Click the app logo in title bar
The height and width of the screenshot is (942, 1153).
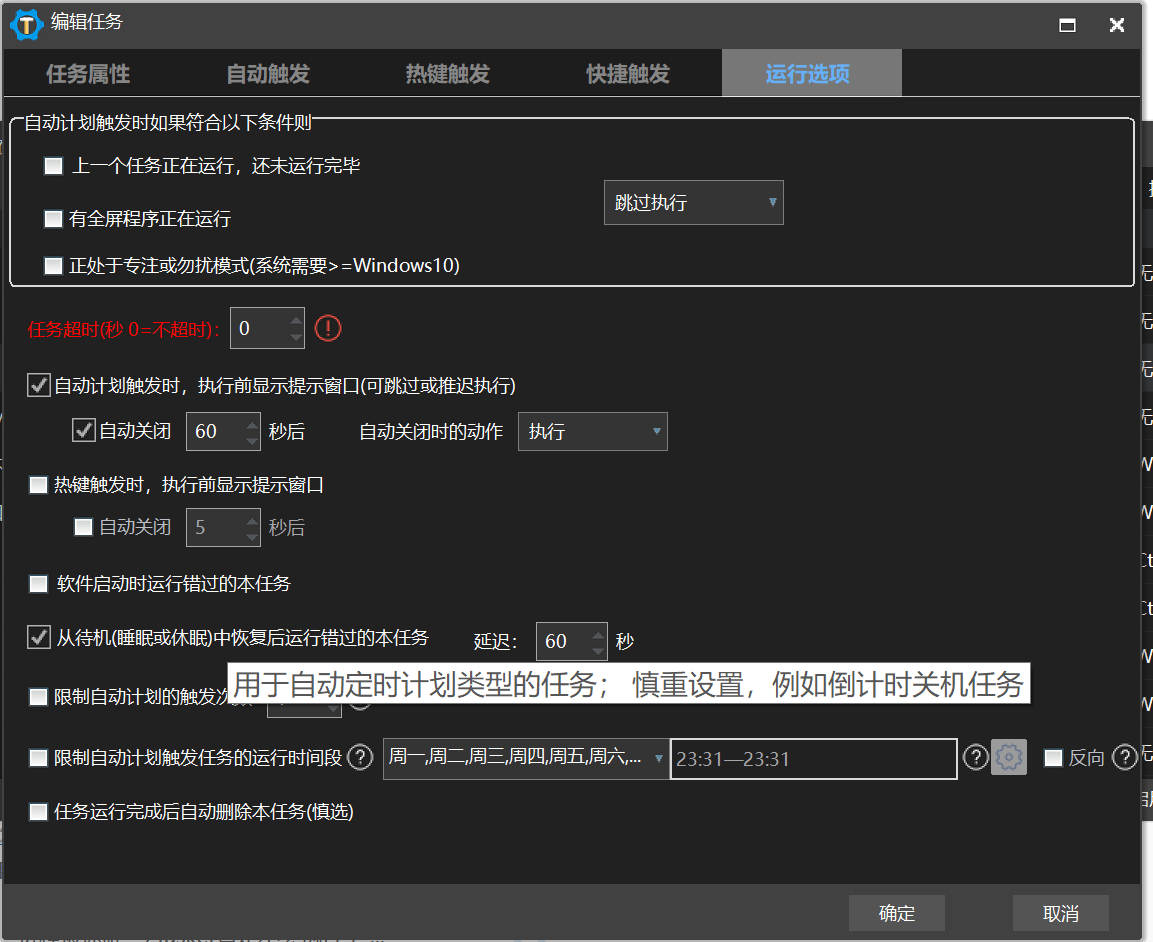(24, 25)
